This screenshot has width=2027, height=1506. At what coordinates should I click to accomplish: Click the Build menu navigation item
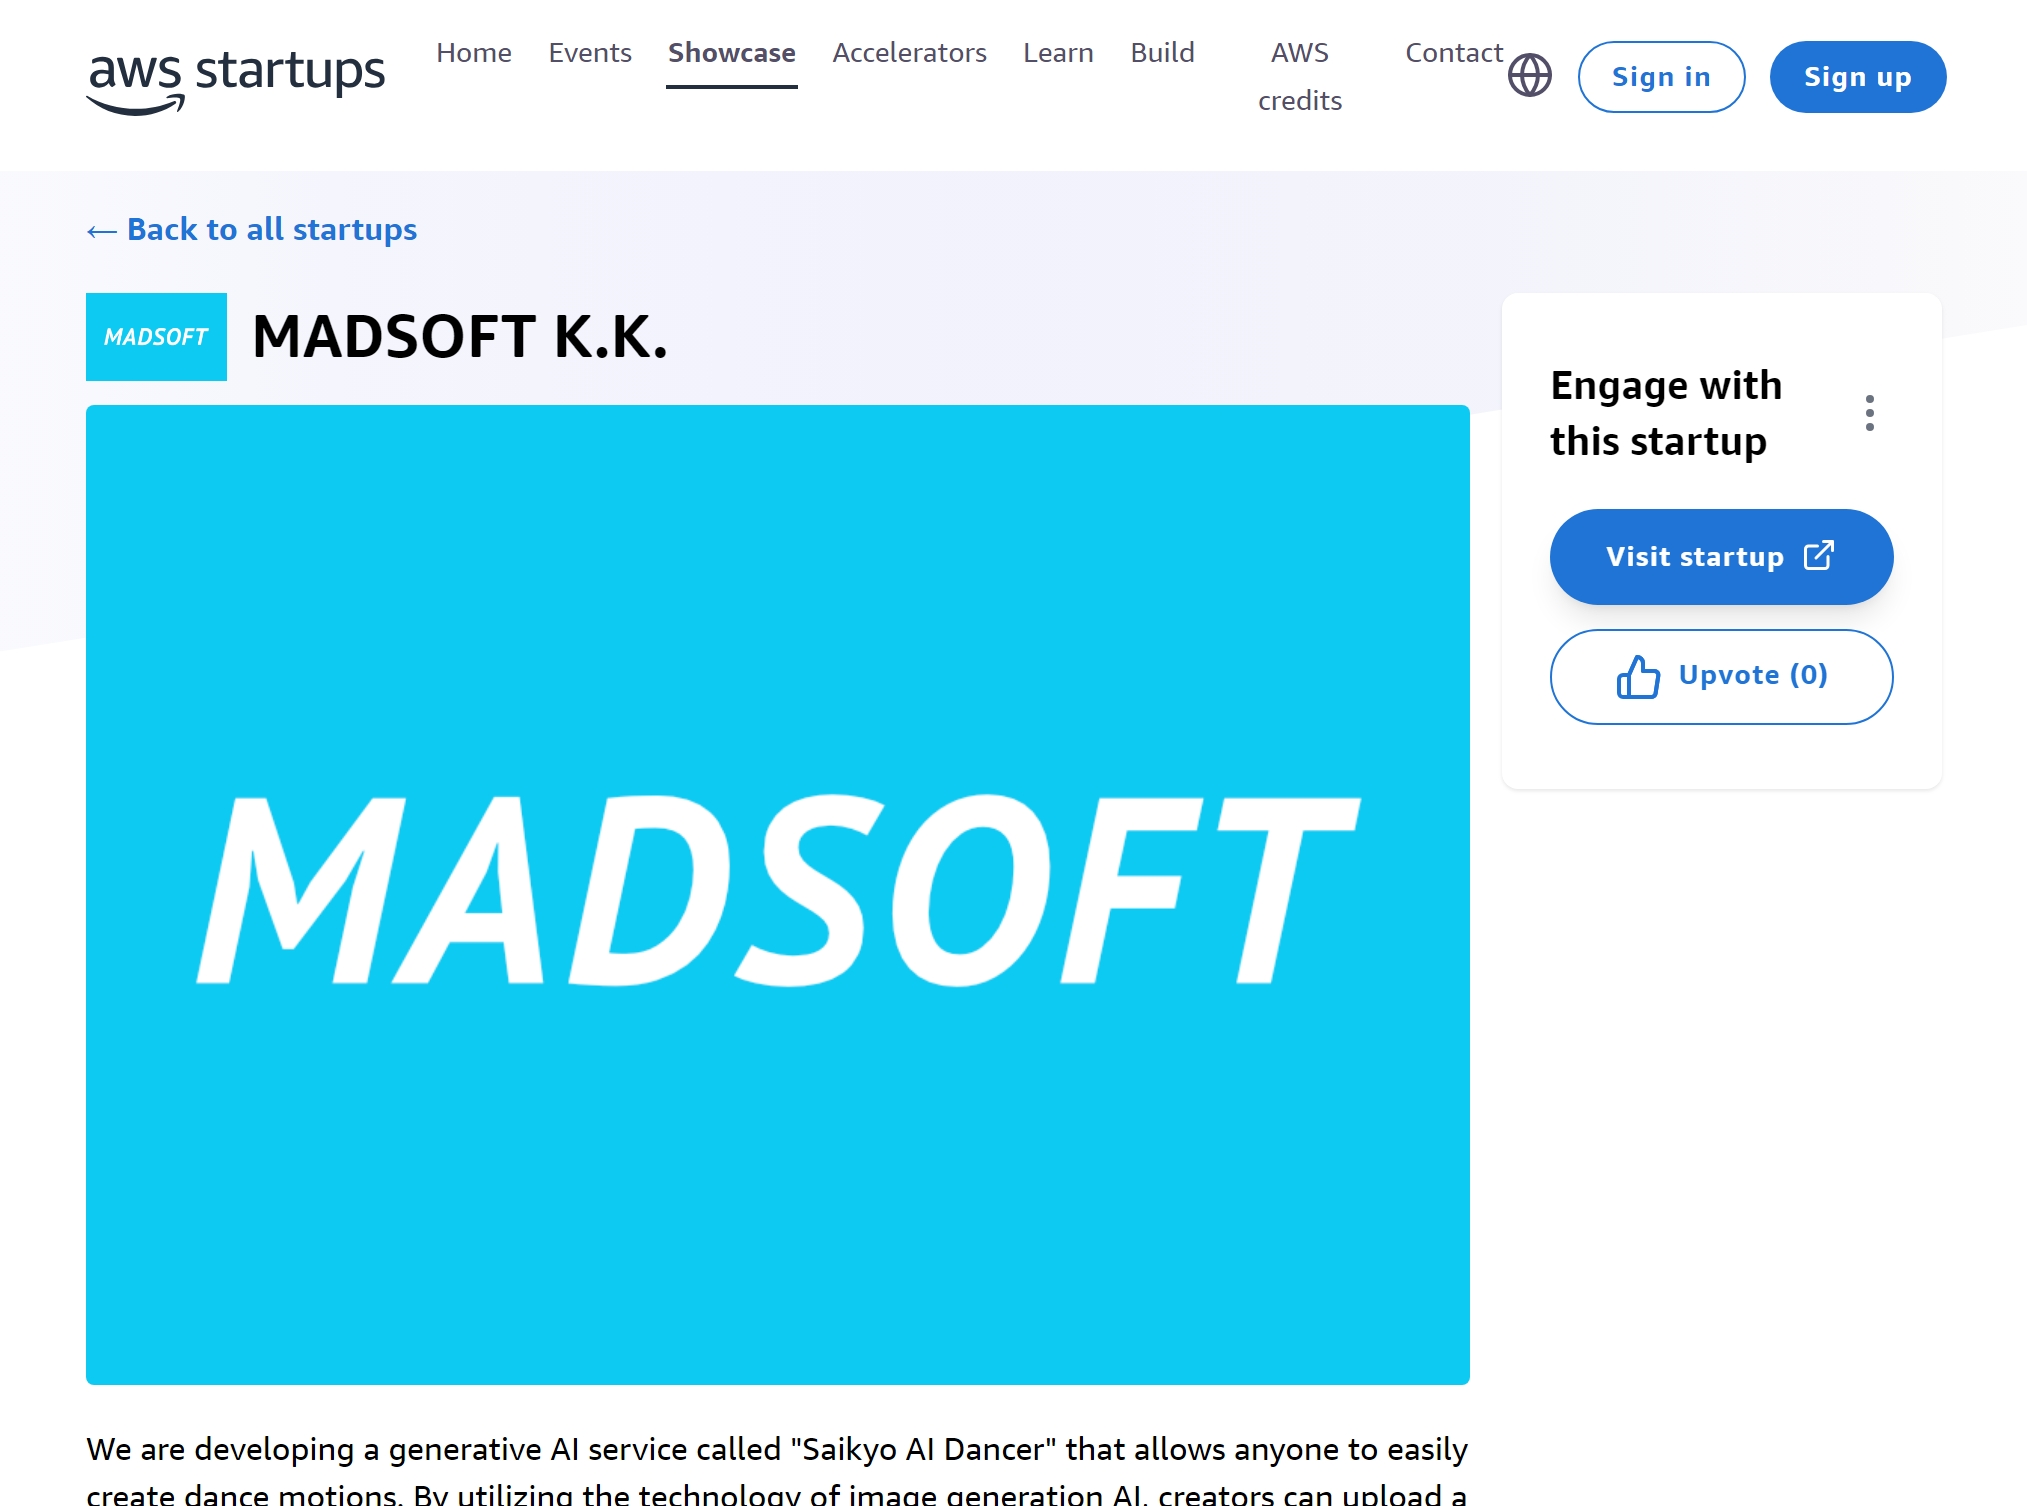(x=1162, y=51)
